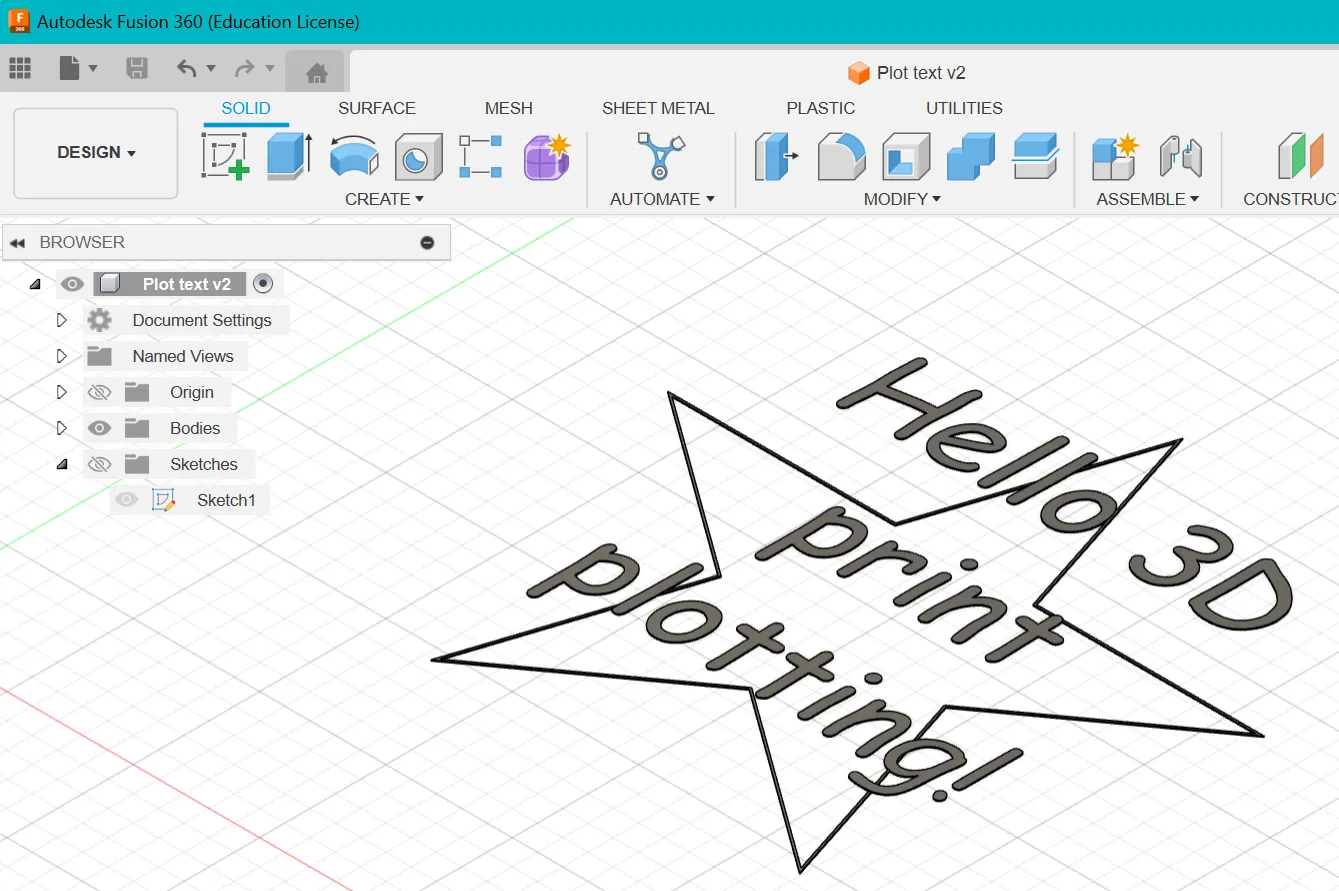This screenshot has width=1339, height=891.
Task: Activate the Plot text v2 component radio button
Action: [x=263, y=284]
